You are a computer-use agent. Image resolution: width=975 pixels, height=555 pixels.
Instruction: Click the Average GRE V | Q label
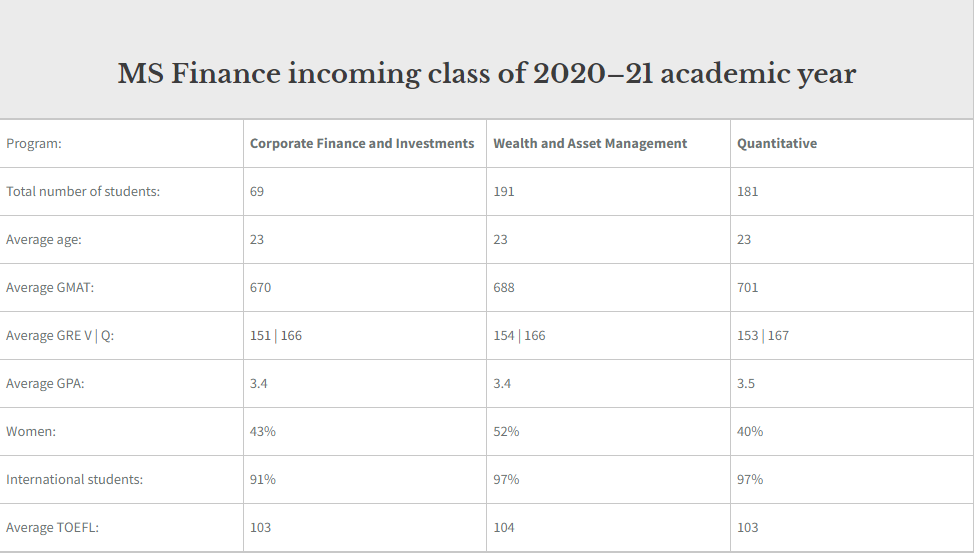coord(60,336)
